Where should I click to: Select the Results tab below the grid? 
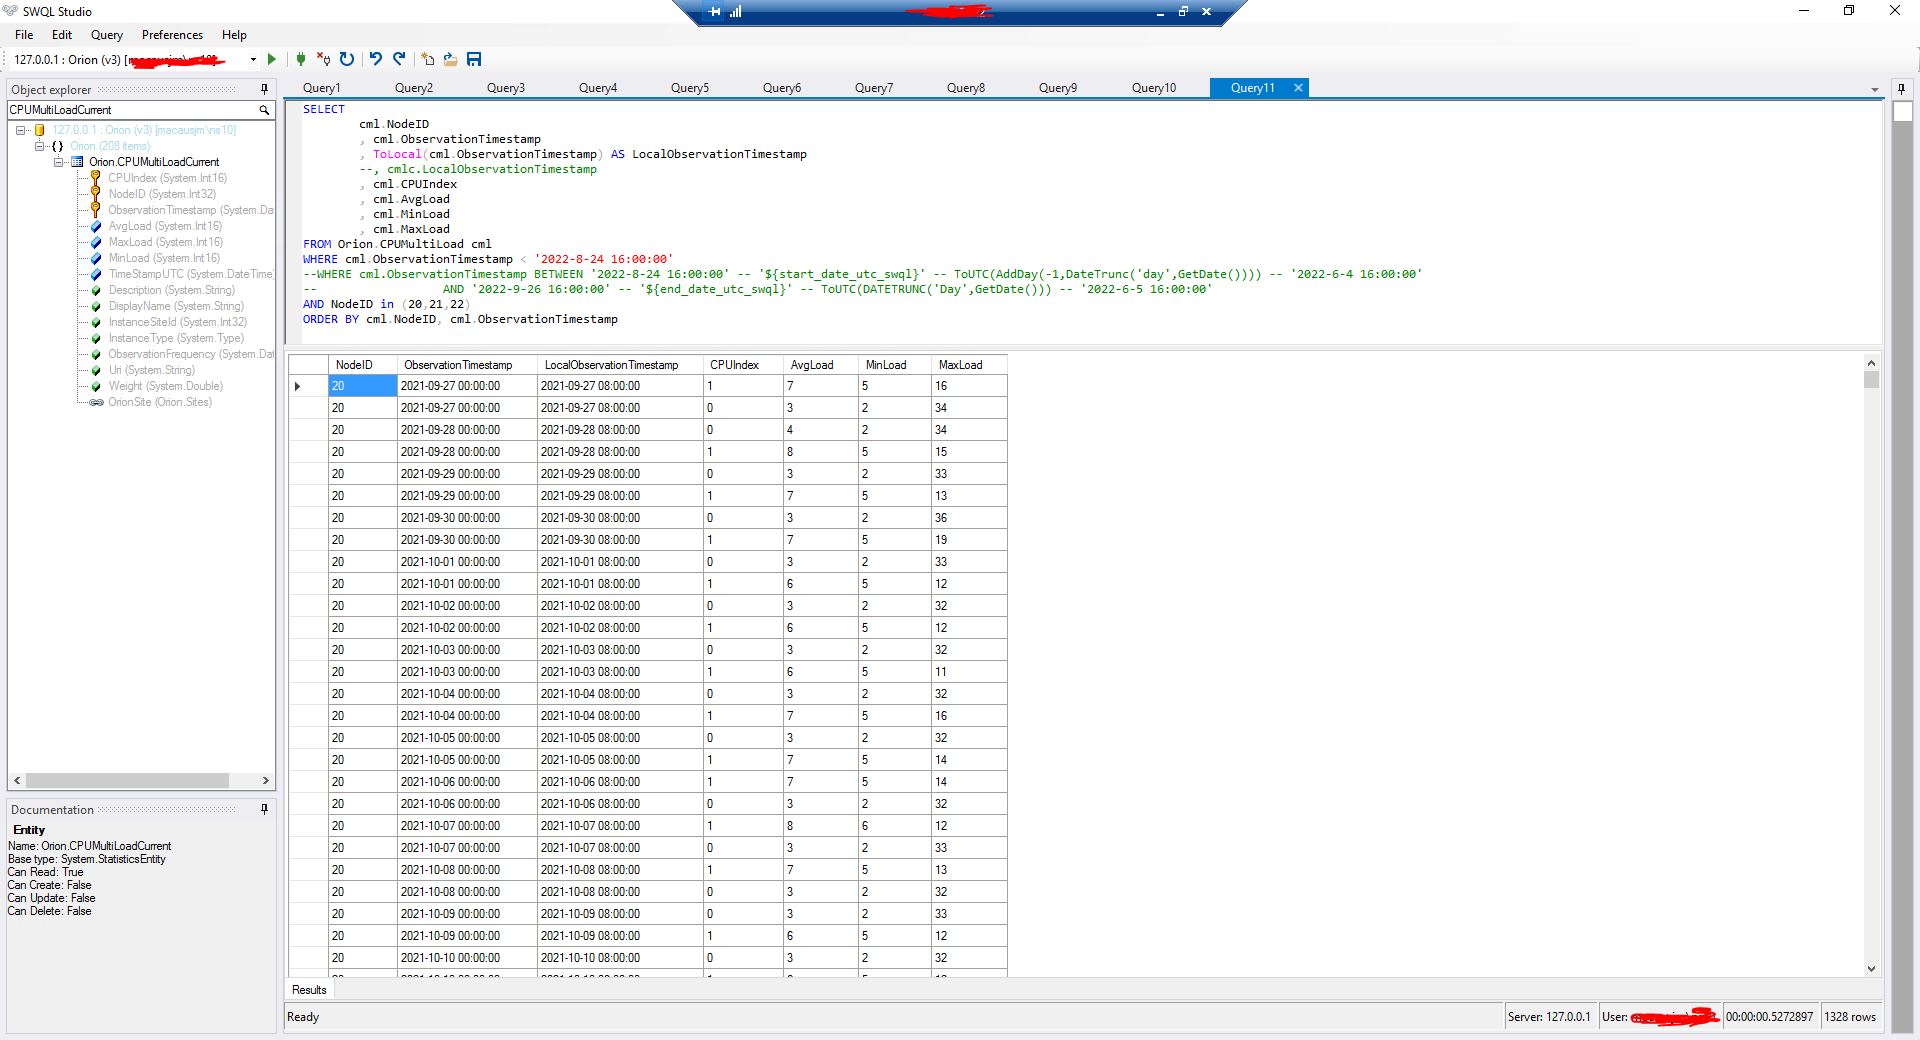coord(309,990)
